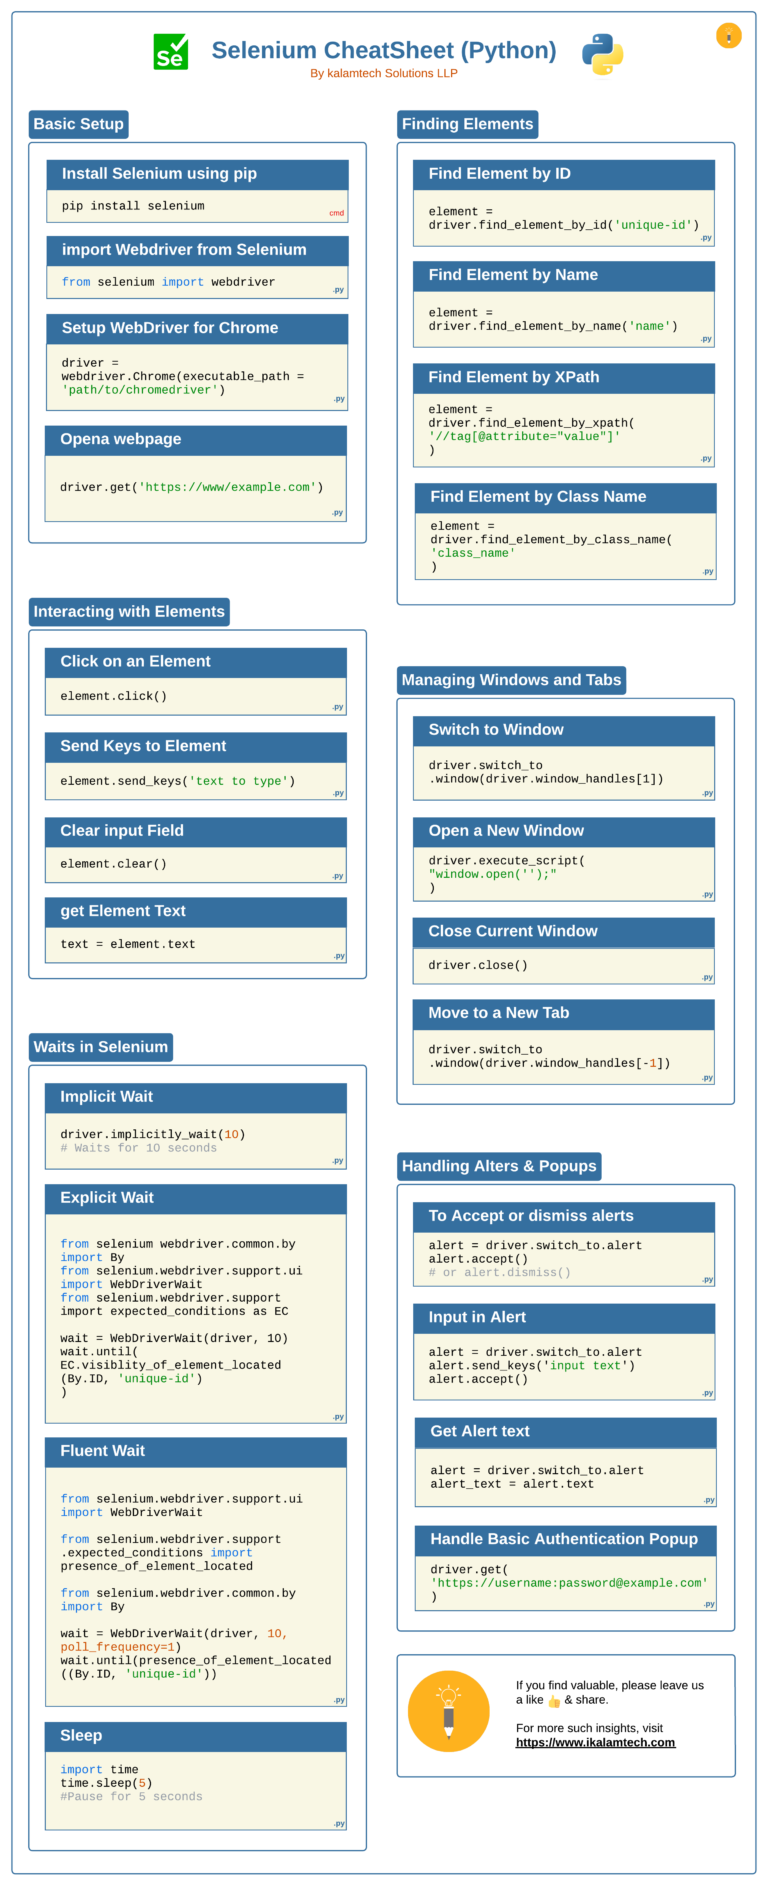The height and width of the screenshot is (1886, 768).
Task: Click the 'pip install selenium' command text
Action: pos(133,206)
